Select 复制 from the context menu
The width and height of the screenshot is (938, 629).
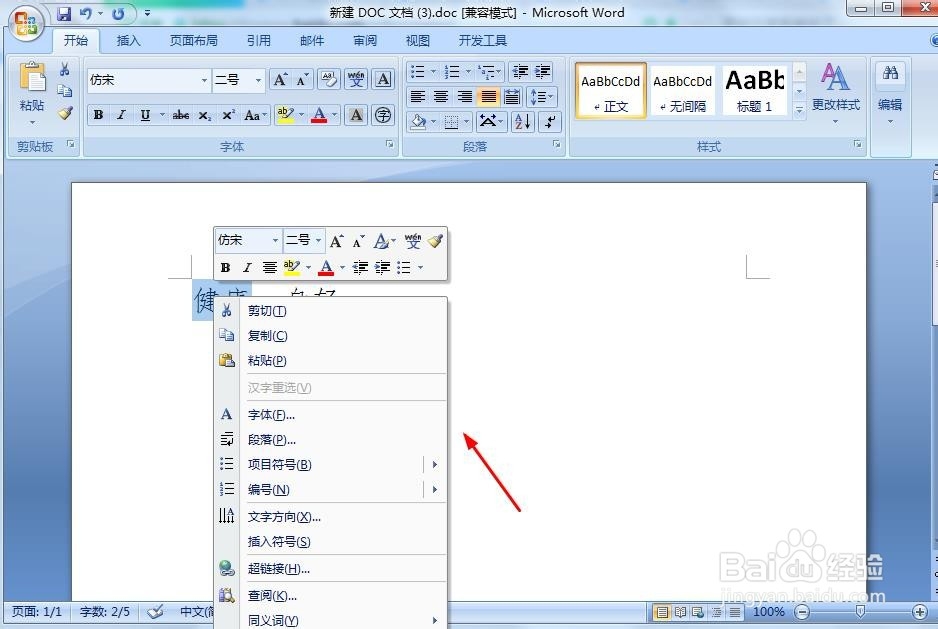click(x=266, y=335)
